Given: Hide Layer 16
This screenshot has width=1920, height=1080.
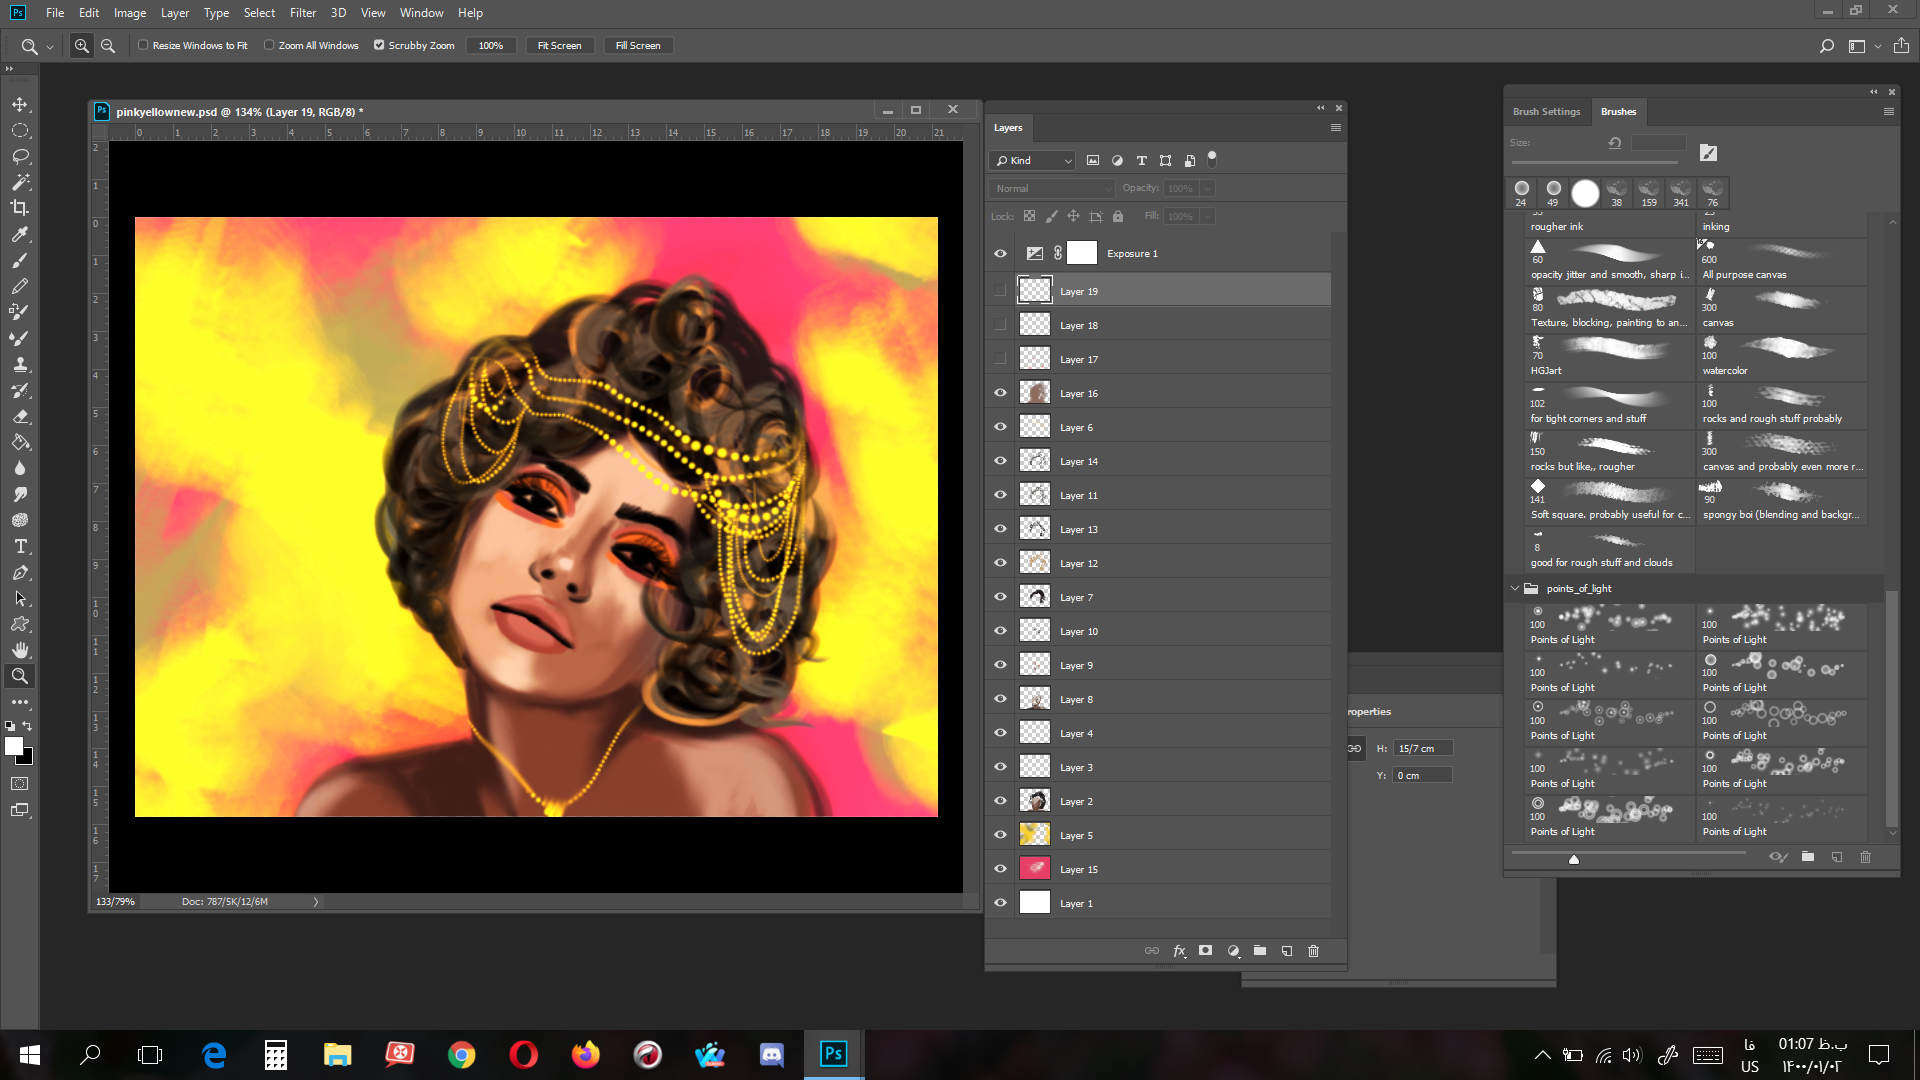Looking at the screenshot, I should click(x=1000, y=393).
